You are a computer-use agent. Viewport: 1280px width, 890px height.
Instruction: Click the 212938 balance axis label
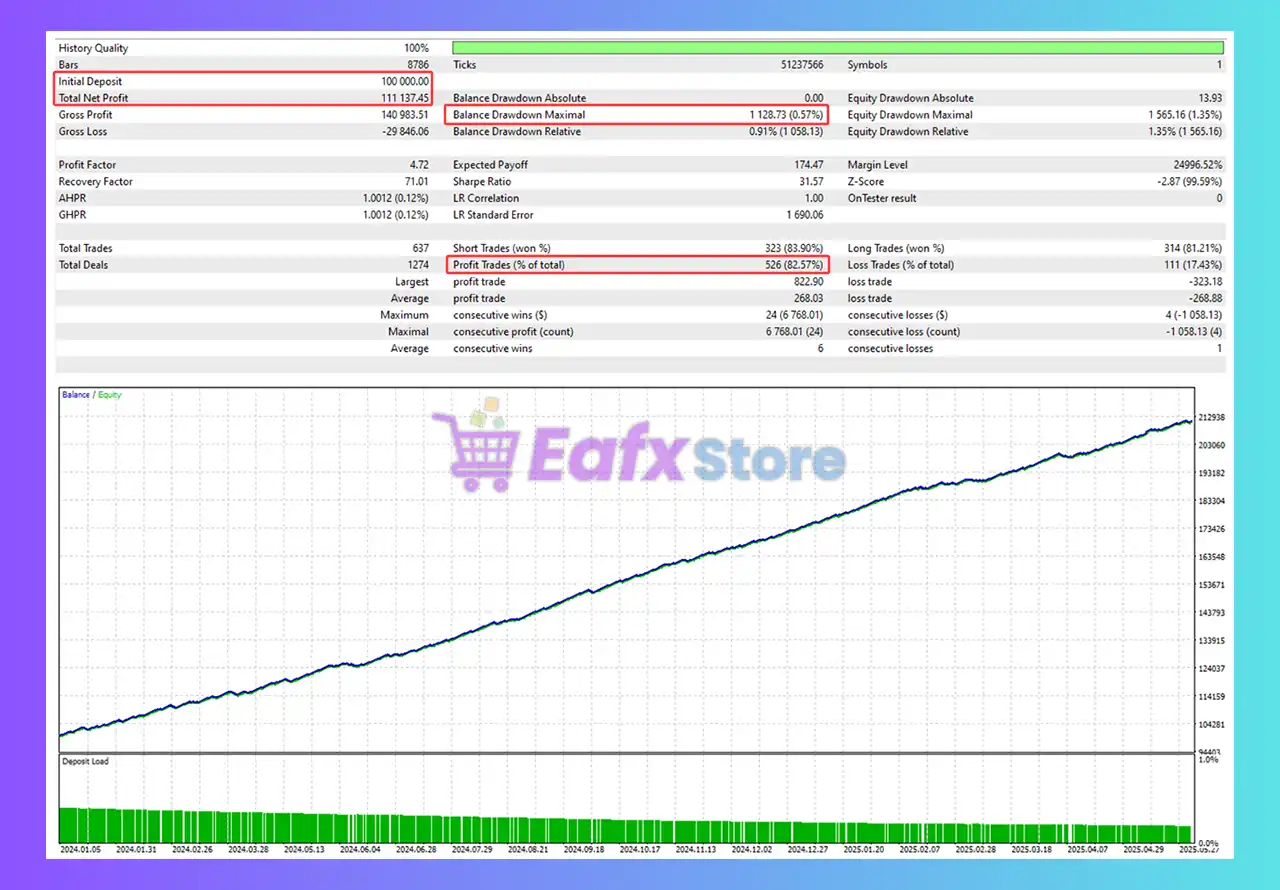(x=1211, y=417)
